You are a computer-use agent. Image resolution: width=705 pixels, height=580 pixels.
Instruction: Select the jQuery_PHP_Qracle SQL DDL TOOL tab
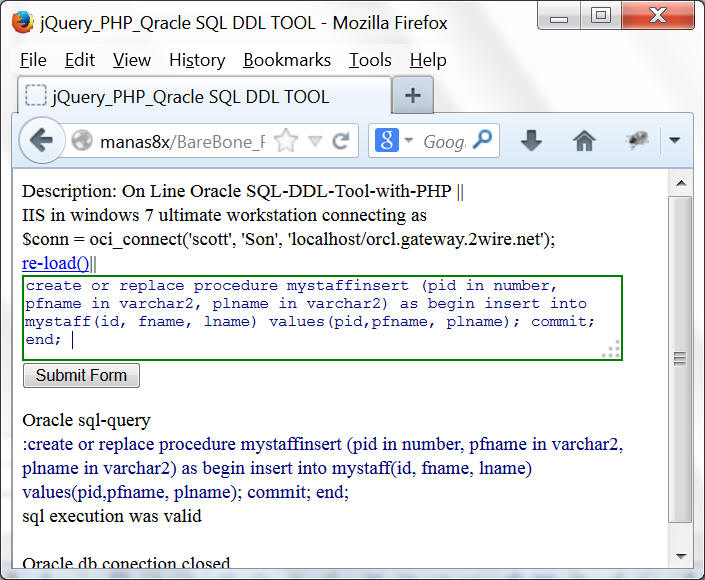(205, 96)
